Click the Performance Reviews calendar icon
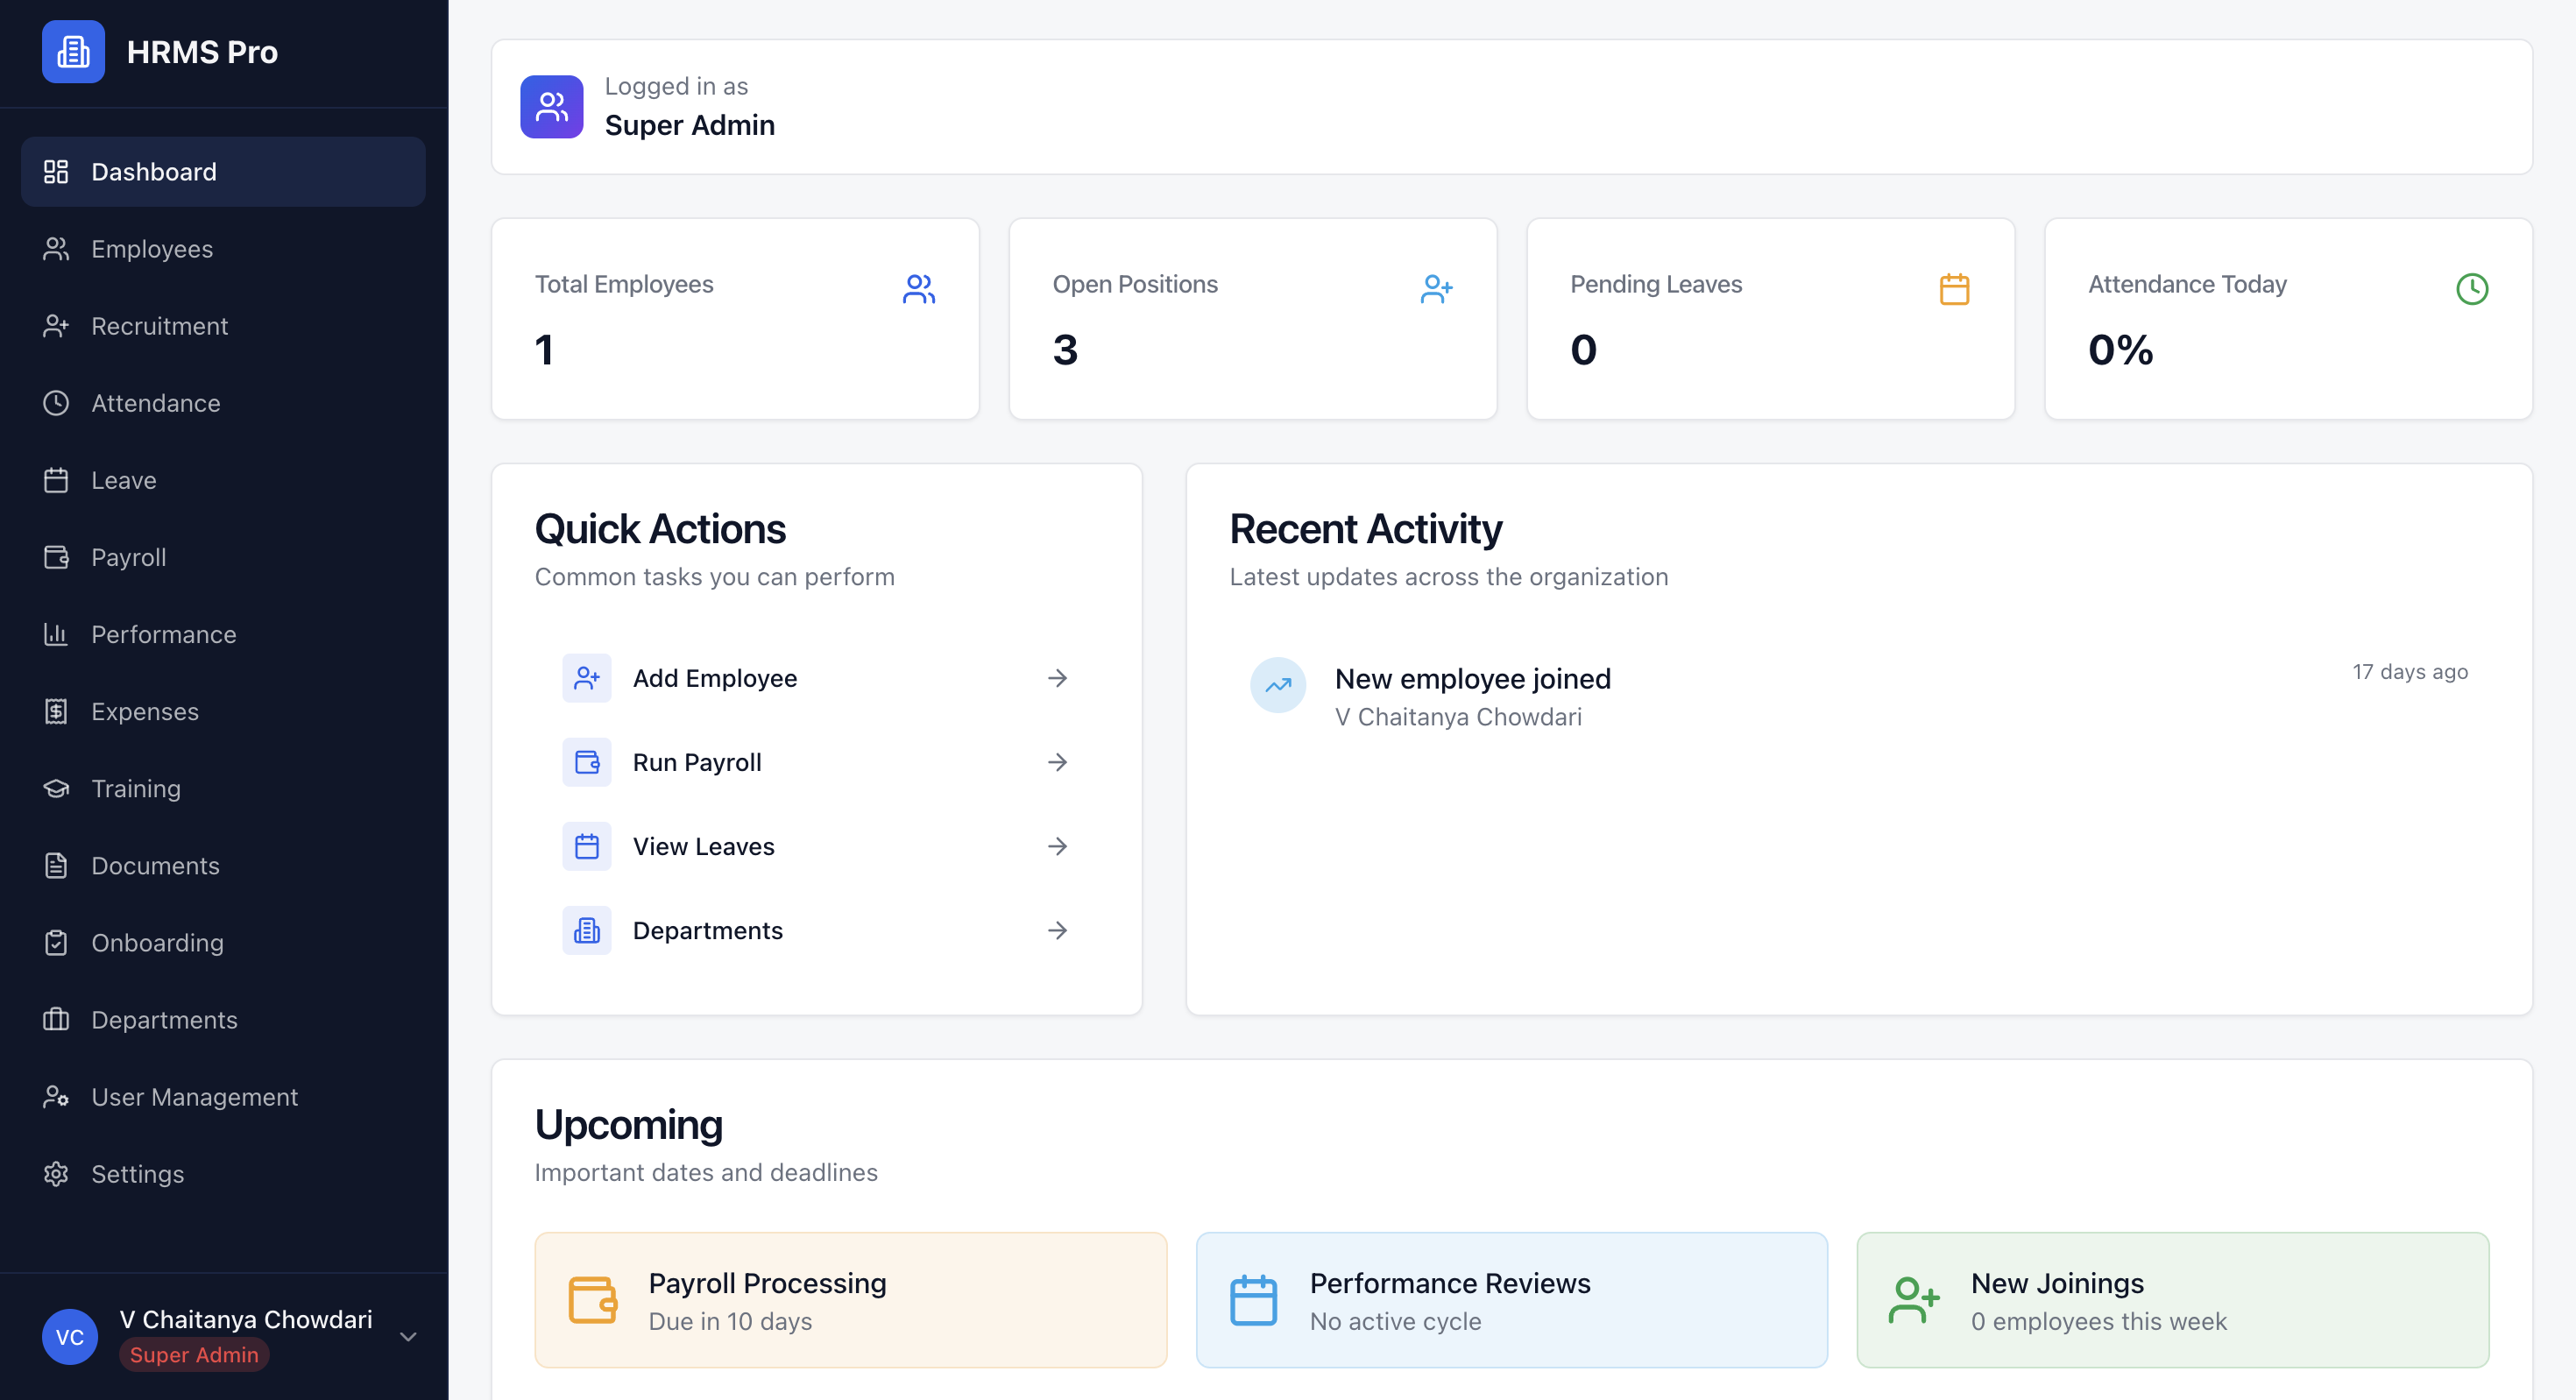Screen dimensions: 2576x1400 tap(1253, 1300)
